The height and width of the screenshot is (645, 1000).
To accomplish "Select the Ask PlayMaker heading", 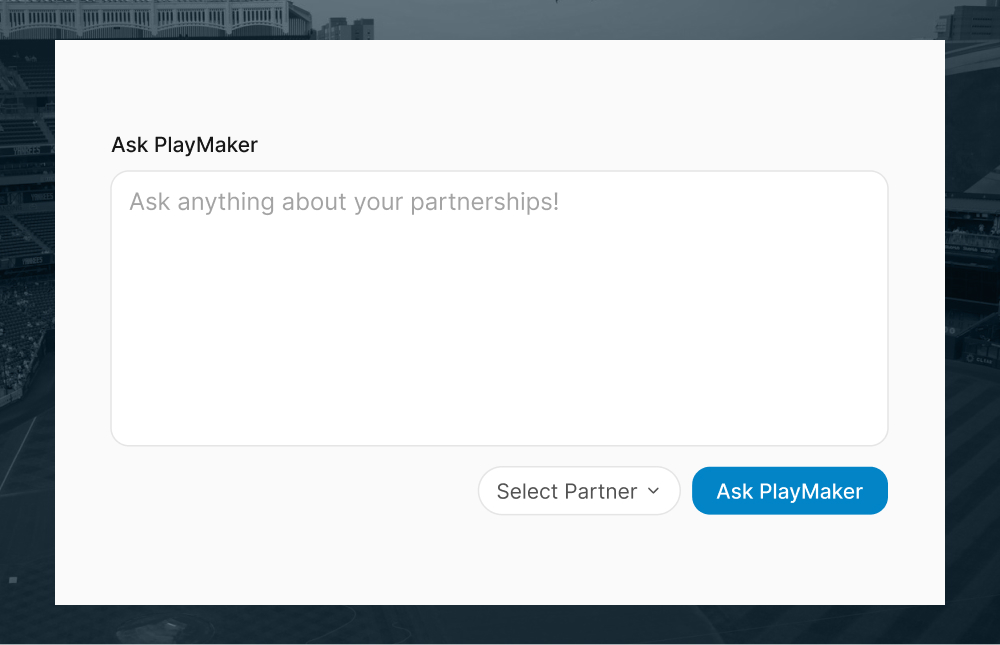I will [184, 145].
